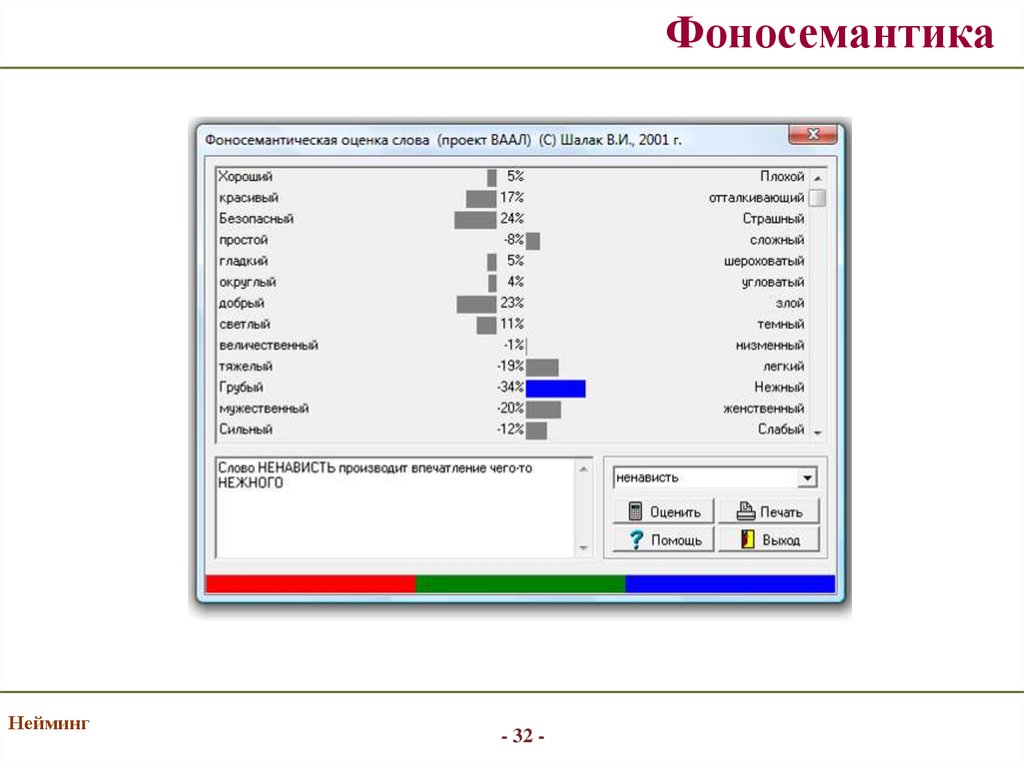Screen dimensions: 1024x767
Task: Click the женственный label
Action: [x=763, y=408]
